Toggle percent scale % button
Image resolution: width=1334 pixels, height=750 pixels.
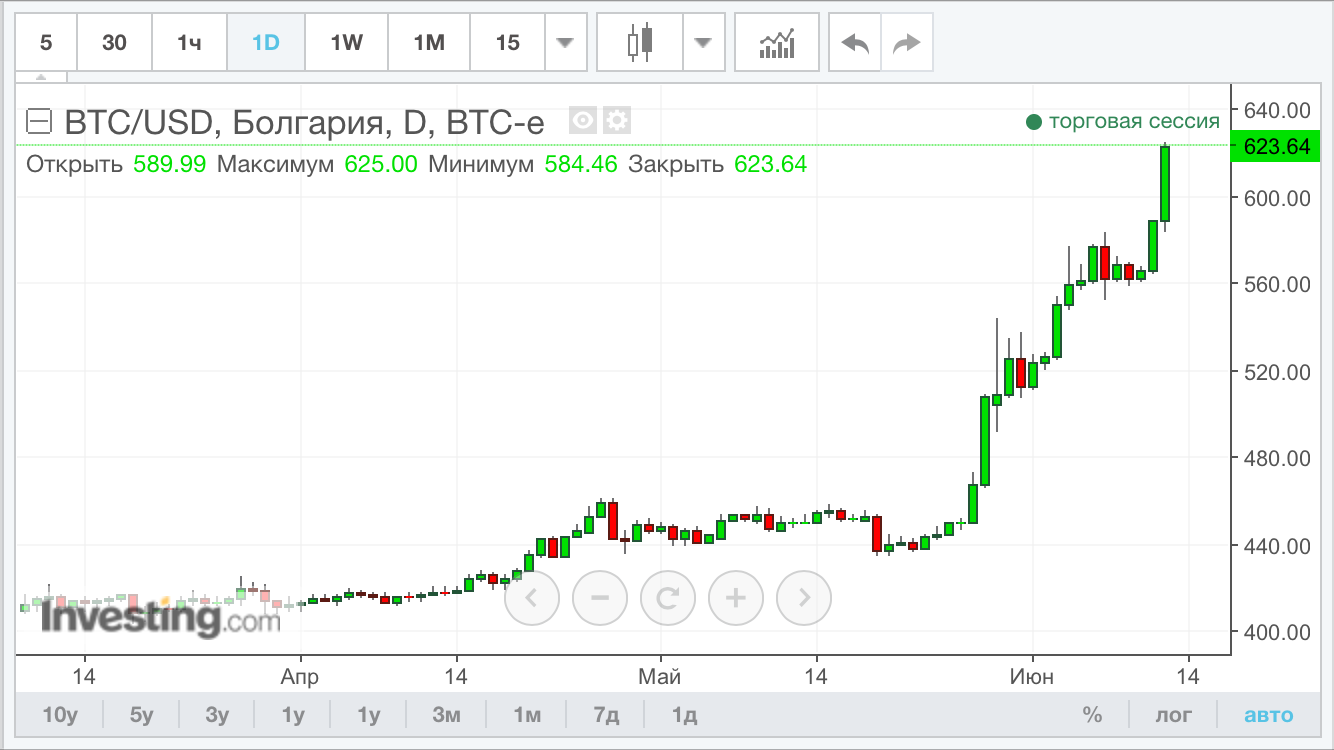tap(1092, 715)
